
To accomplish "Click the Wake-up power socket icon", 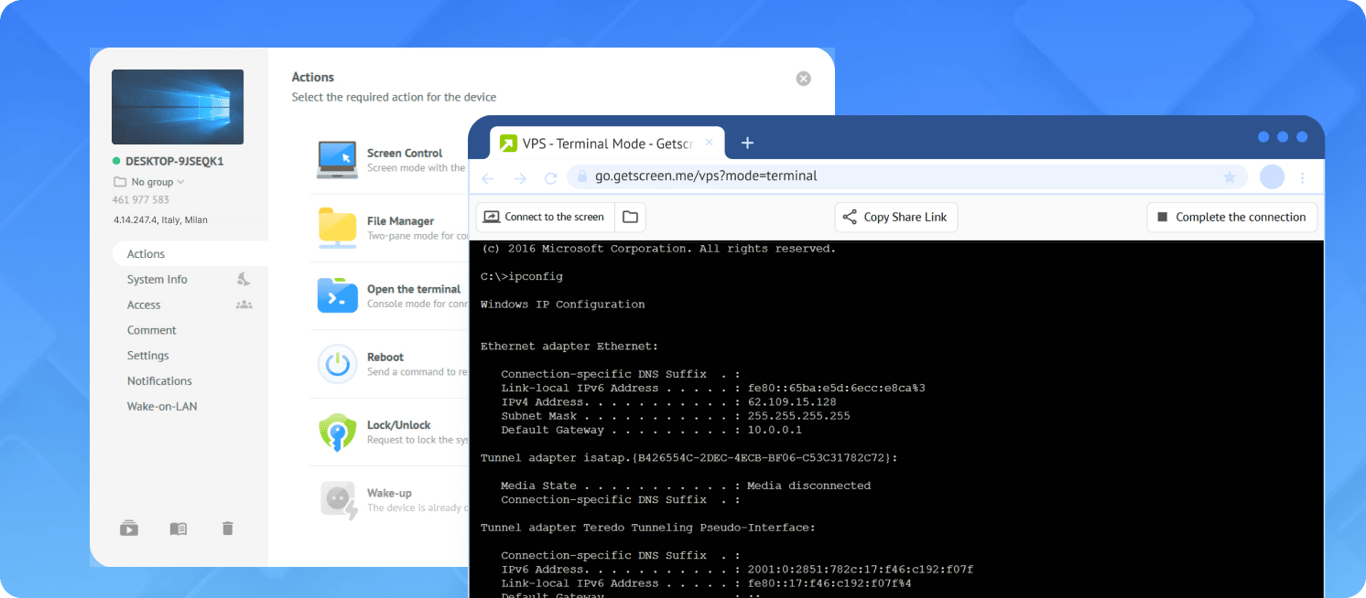I will tap(337, 497).
